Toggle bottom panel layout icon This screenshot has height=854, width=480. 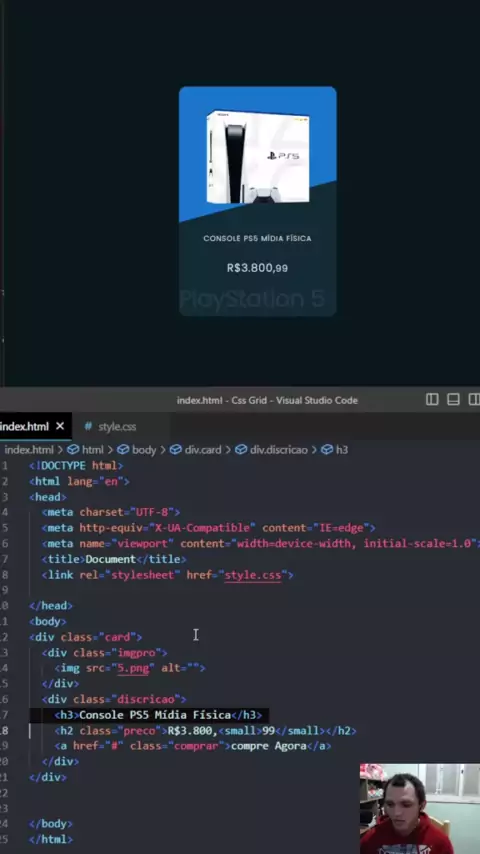[x=453, y=400]
